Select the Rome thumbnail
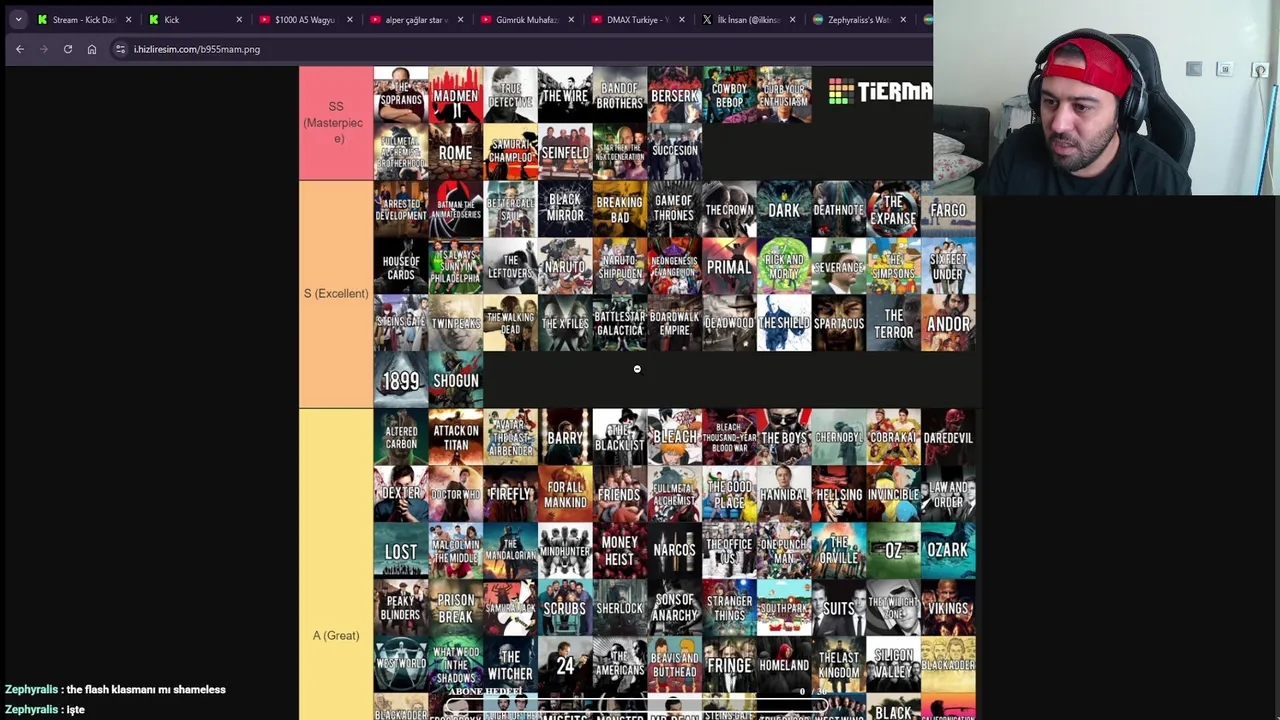This screenshot has height=720, width=1280. [x=456, y=152]
